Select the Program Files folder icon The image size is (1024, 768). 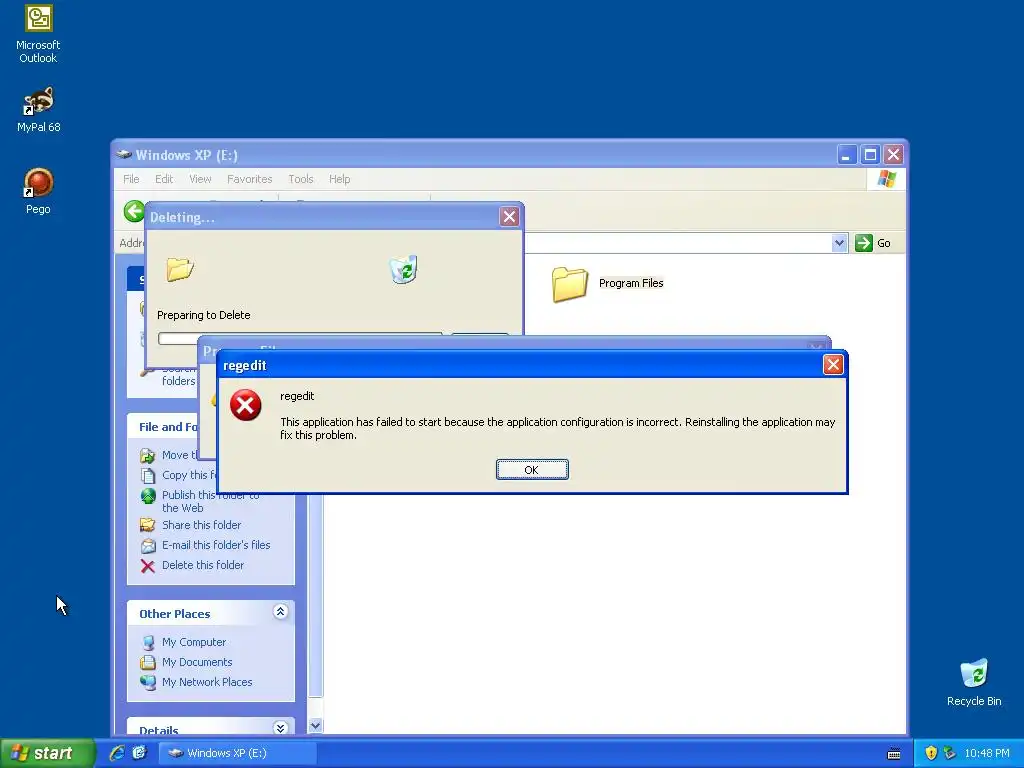569,284
